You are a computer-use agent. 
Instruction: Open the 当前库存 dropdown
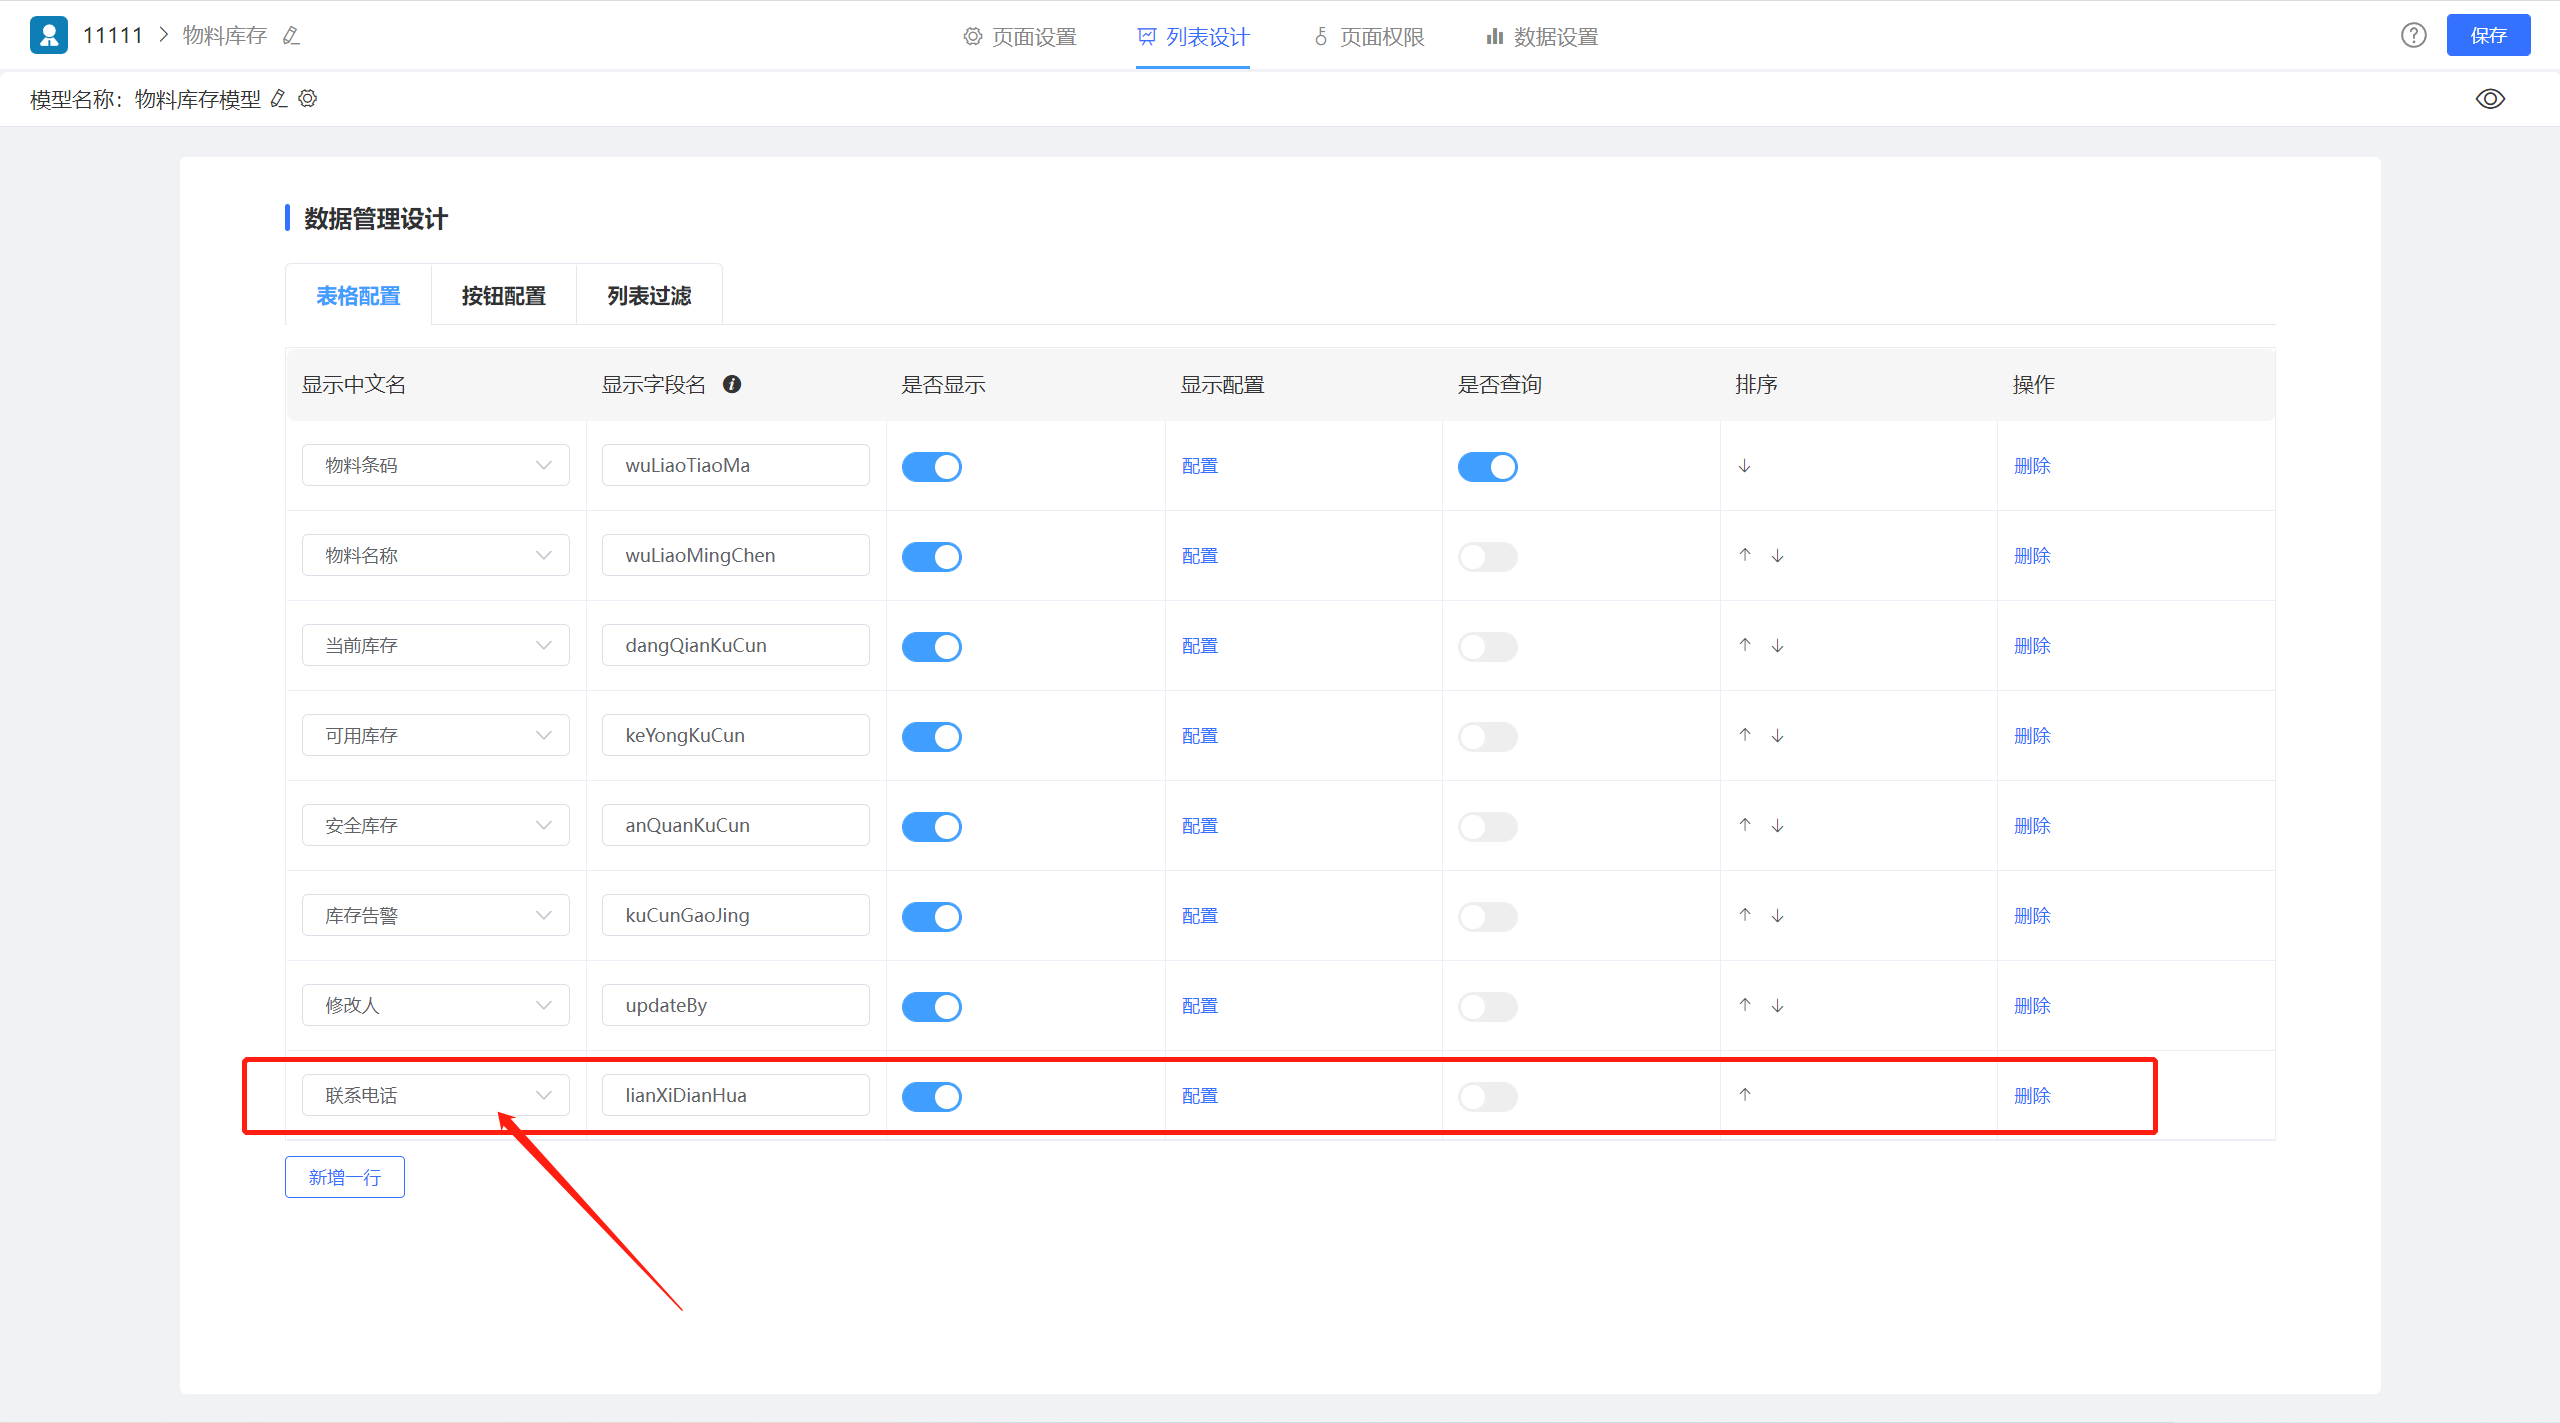[436, 645]
